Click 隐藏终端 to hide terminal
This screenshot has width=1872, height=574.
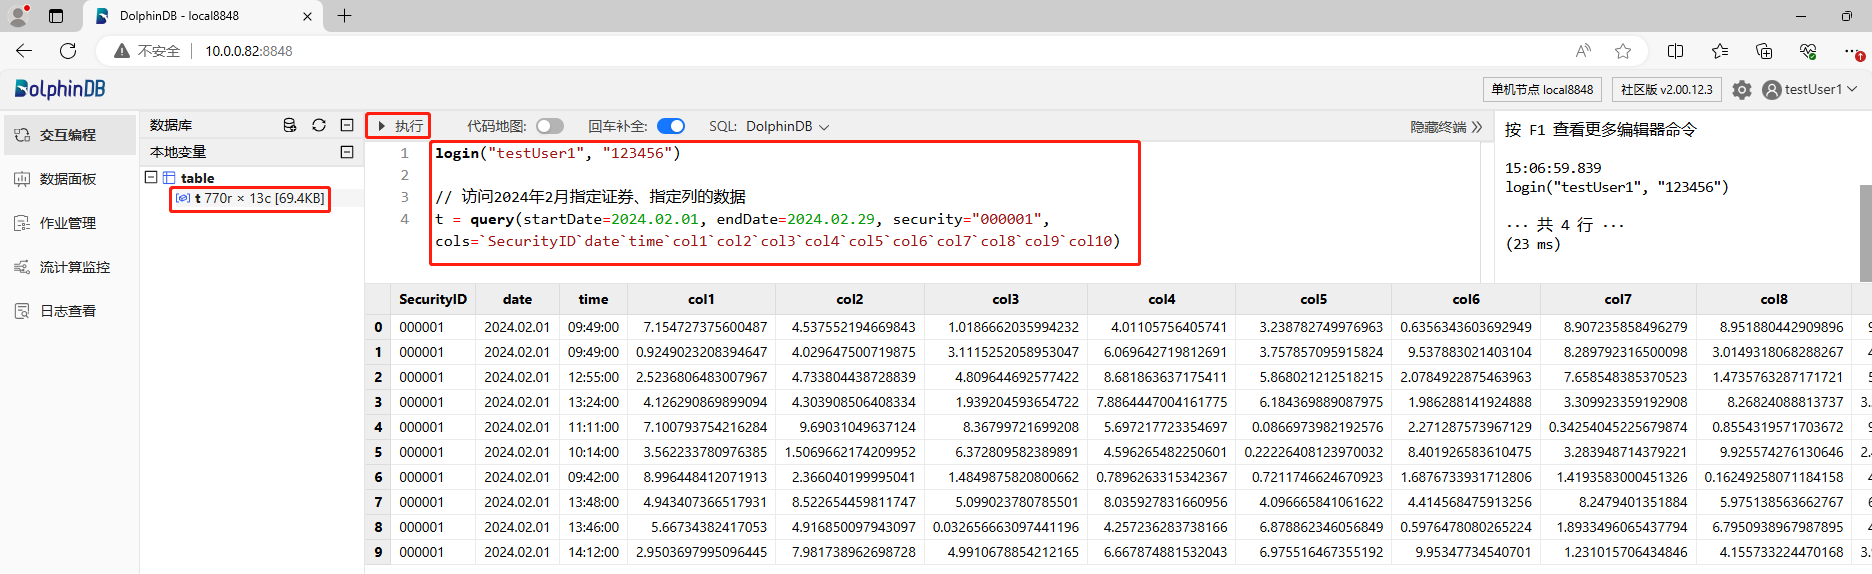(x=1445, y=127)
